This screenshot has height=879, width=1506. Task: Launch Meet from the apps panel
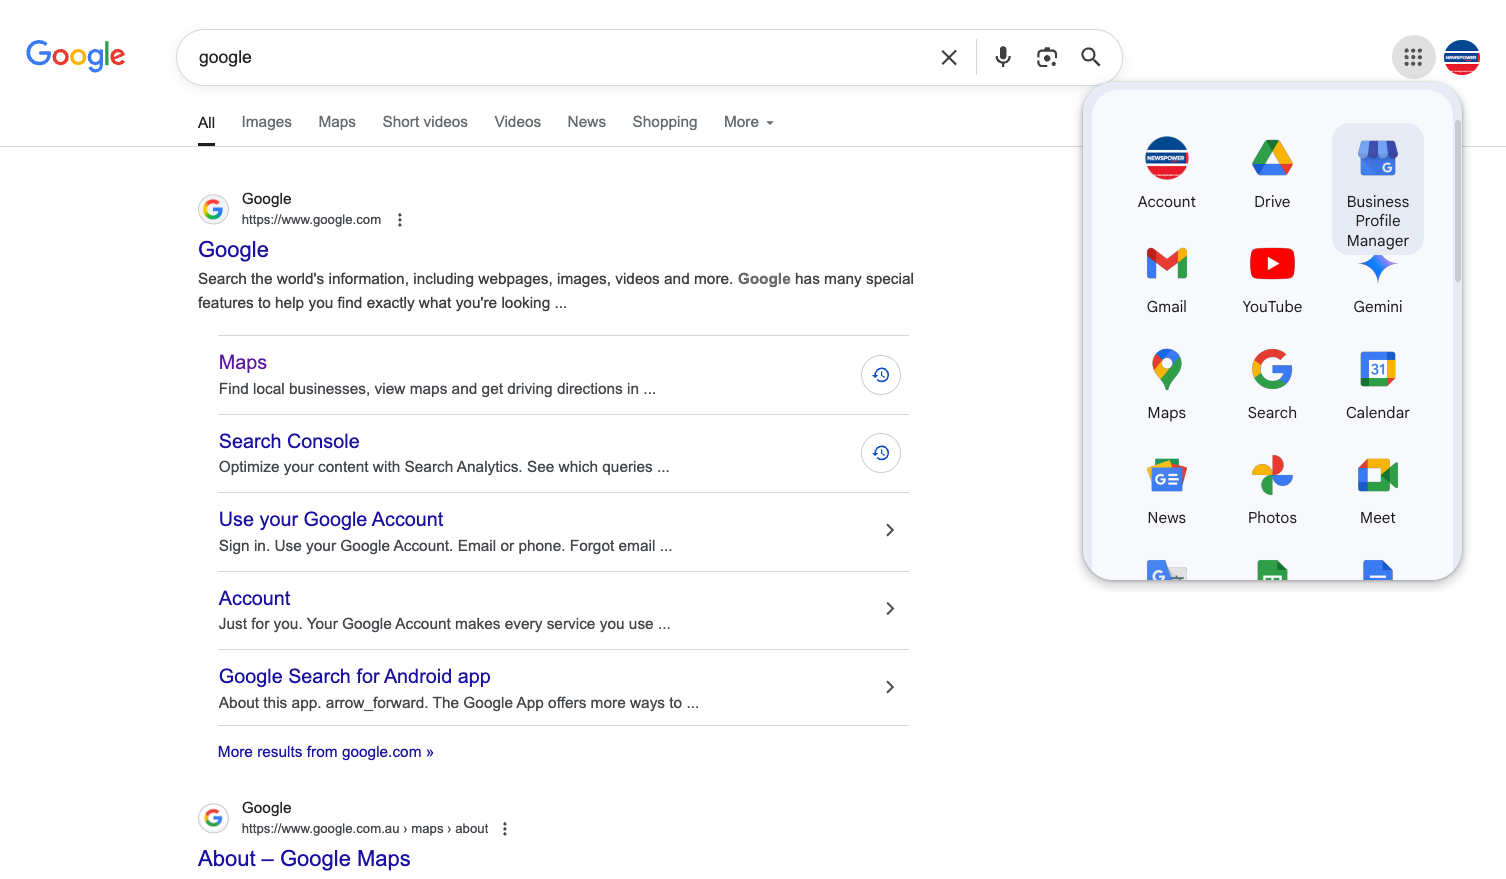click(x=1377, y=491)
